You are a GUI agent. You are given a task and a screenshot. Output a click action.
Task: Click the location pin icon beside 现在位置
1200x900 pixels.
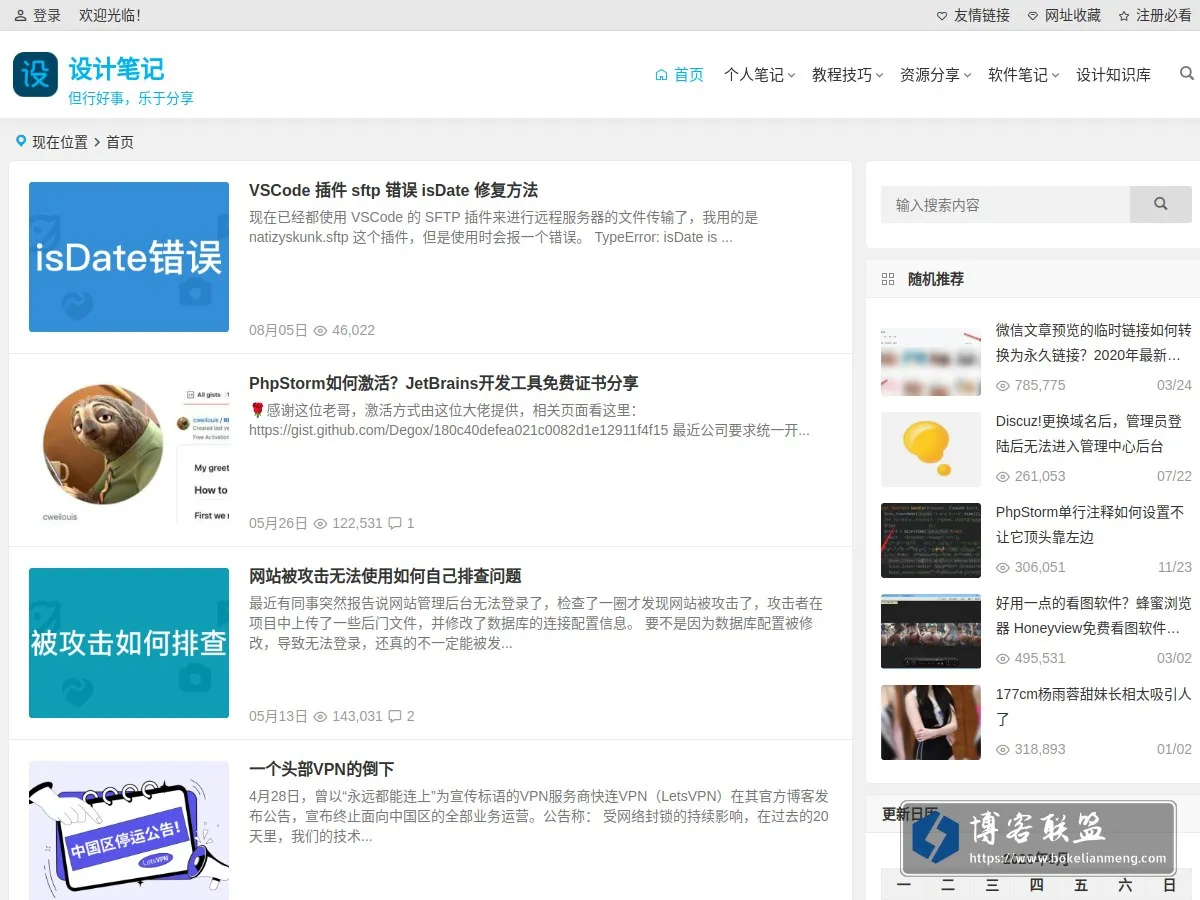21,142
